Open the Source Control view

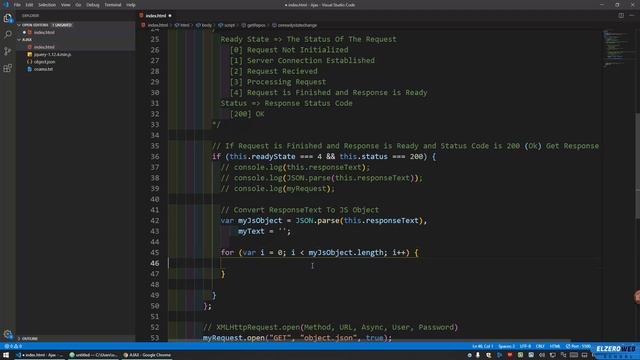(x=8, y=51)
